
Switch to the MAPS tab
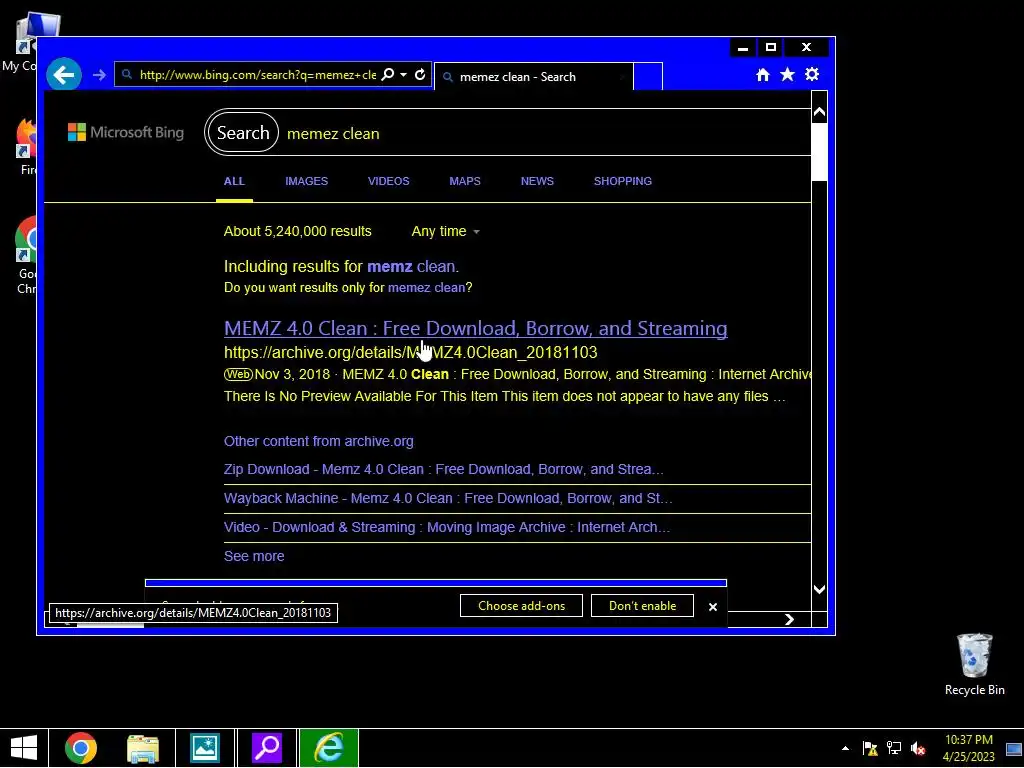pos(465,181)
